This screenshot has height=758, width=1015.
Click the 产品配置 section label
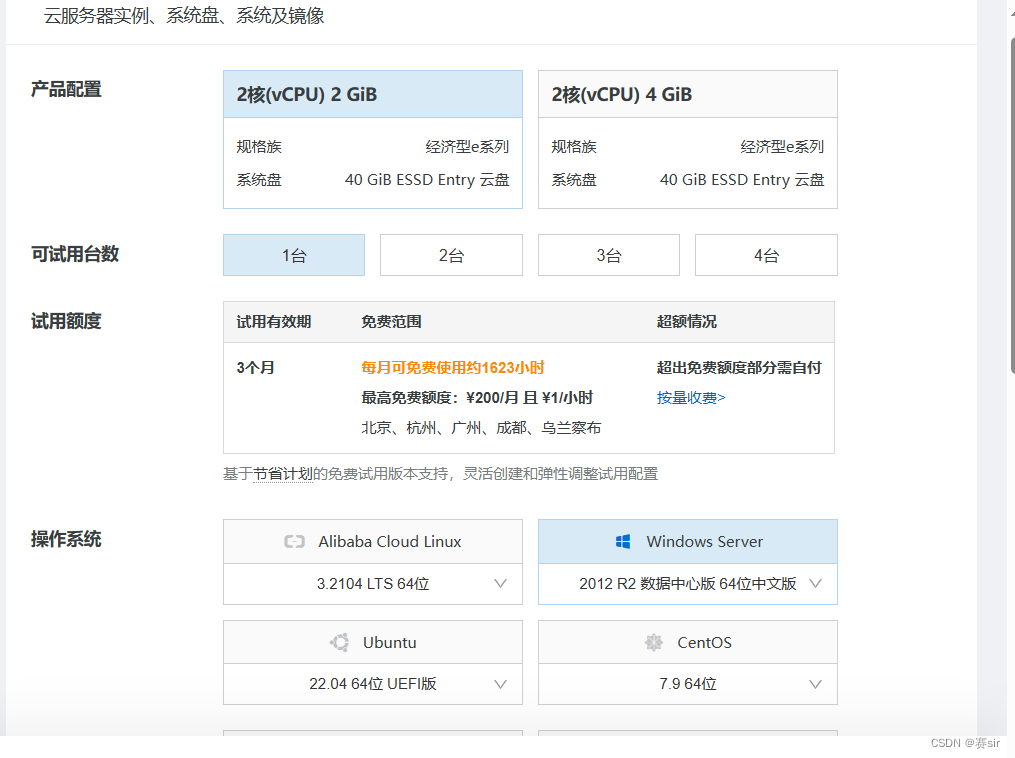66,89
